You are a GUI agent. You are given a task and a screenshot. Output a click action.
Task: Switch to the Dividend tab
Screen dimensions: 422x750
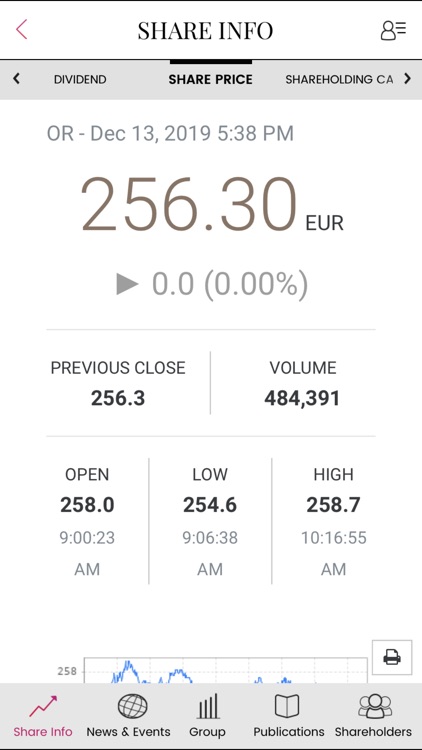coord(80,79)
